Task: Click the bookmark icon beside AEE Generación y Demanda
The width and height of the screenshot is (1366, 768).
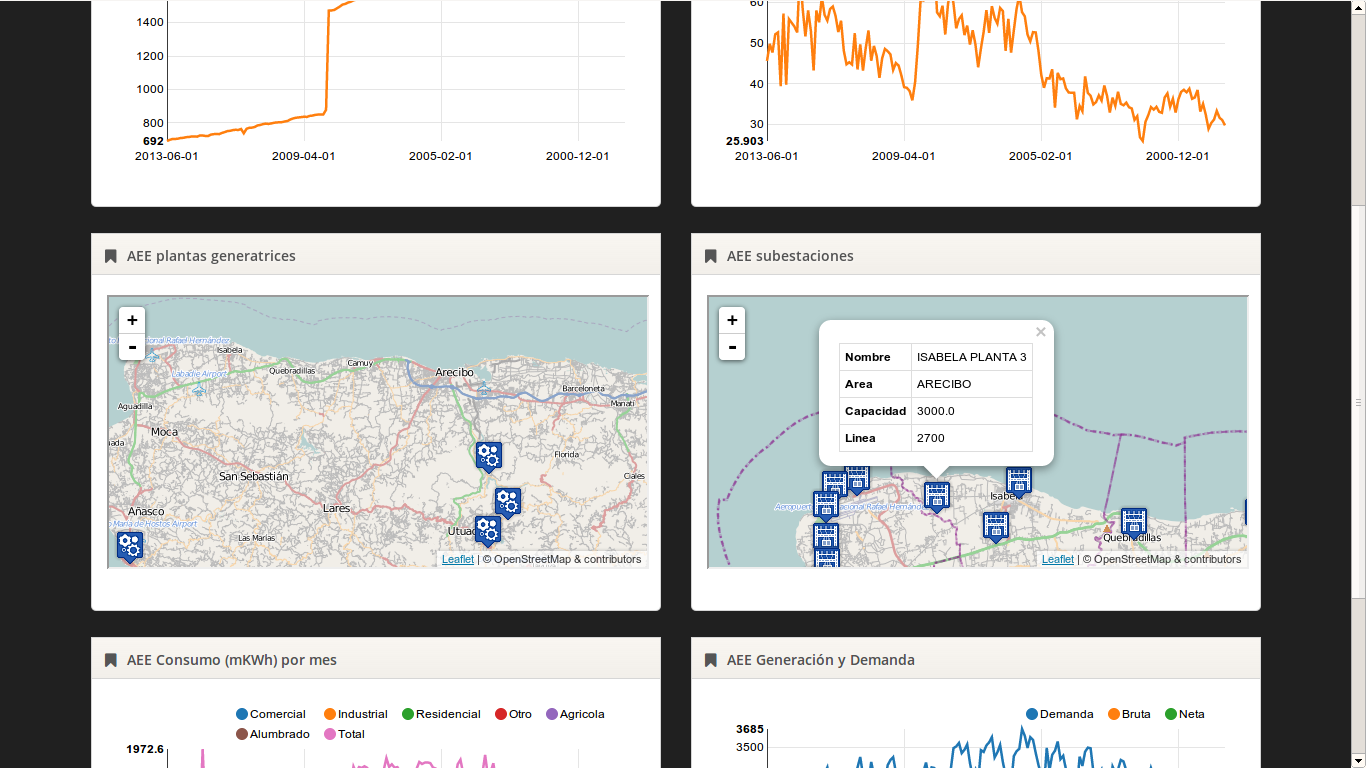Action: (711, 660)
